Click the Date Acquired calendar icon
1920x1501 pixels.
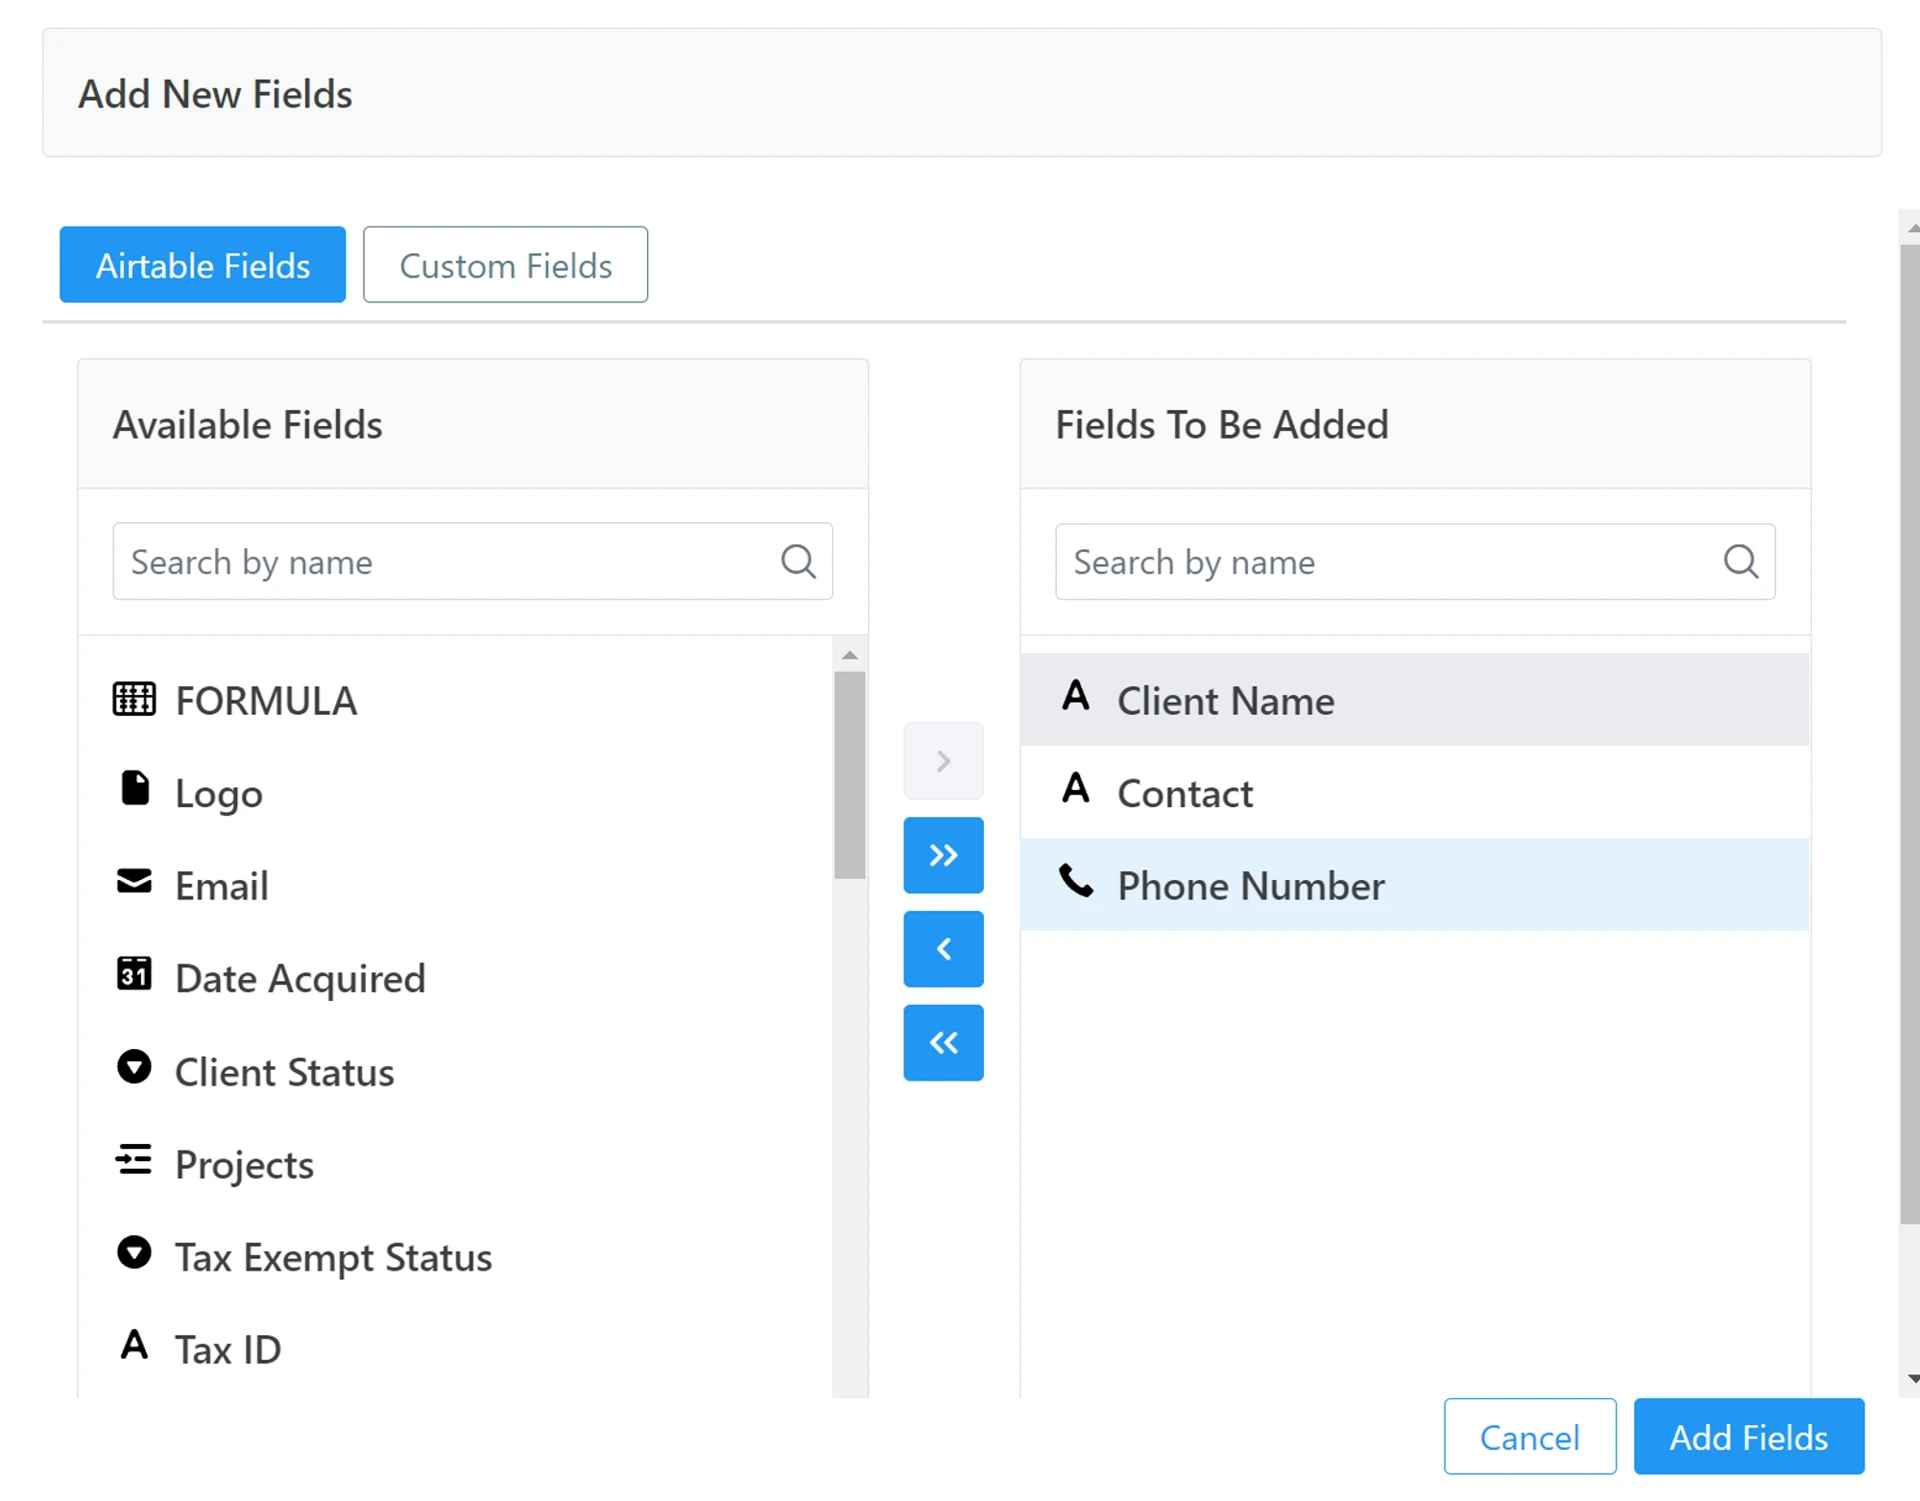(x=134, y=973)
